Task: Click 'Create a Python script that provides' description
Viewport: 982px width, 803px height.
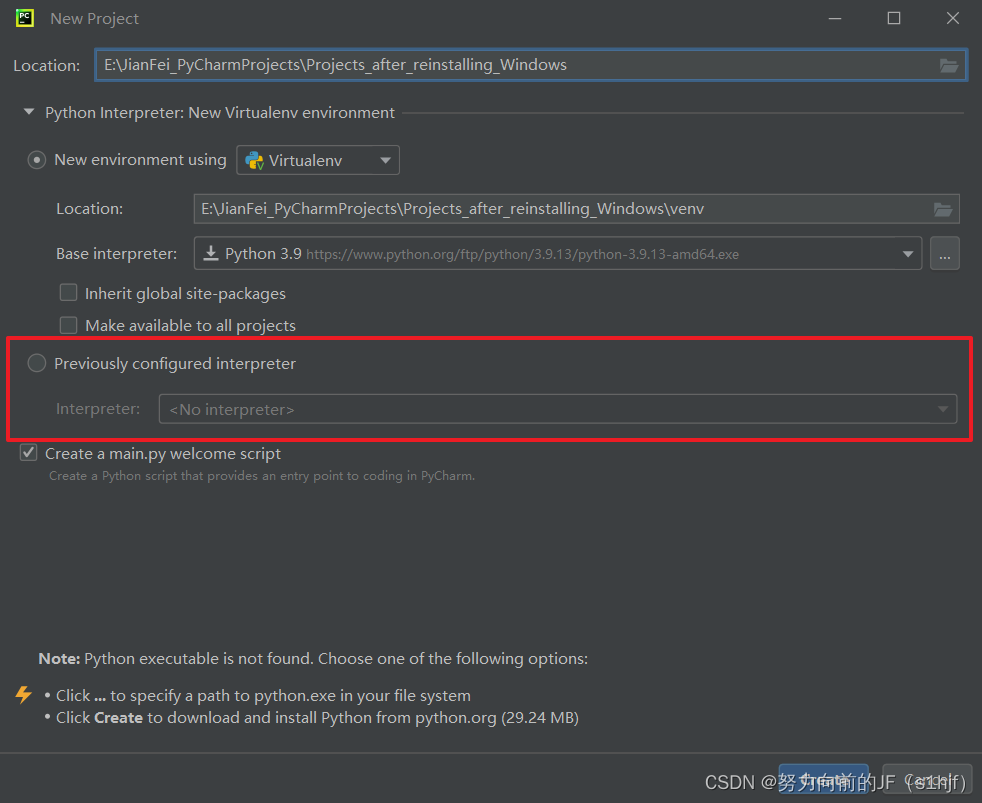Action: tap(262, 476)
